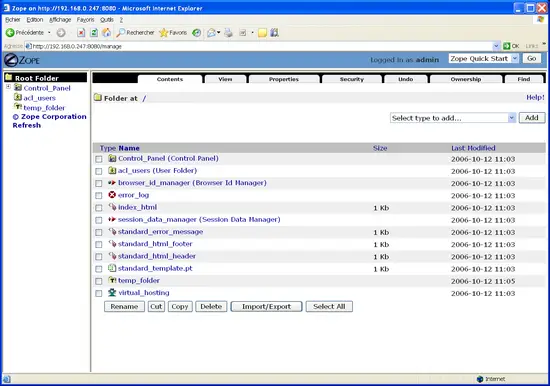Open the Security tab
550x386 pixels.
coord(352,79)
